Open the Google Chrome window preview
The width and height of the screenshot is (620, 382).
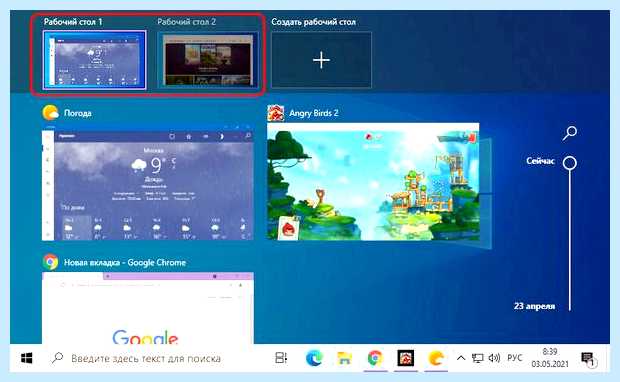(x=148, y=308)
